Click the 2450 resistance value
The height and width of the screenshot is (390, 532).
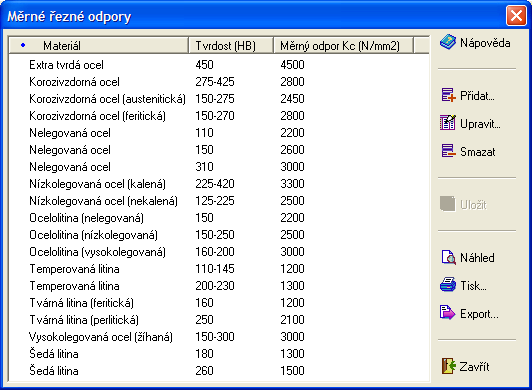(x=292, y=99)
